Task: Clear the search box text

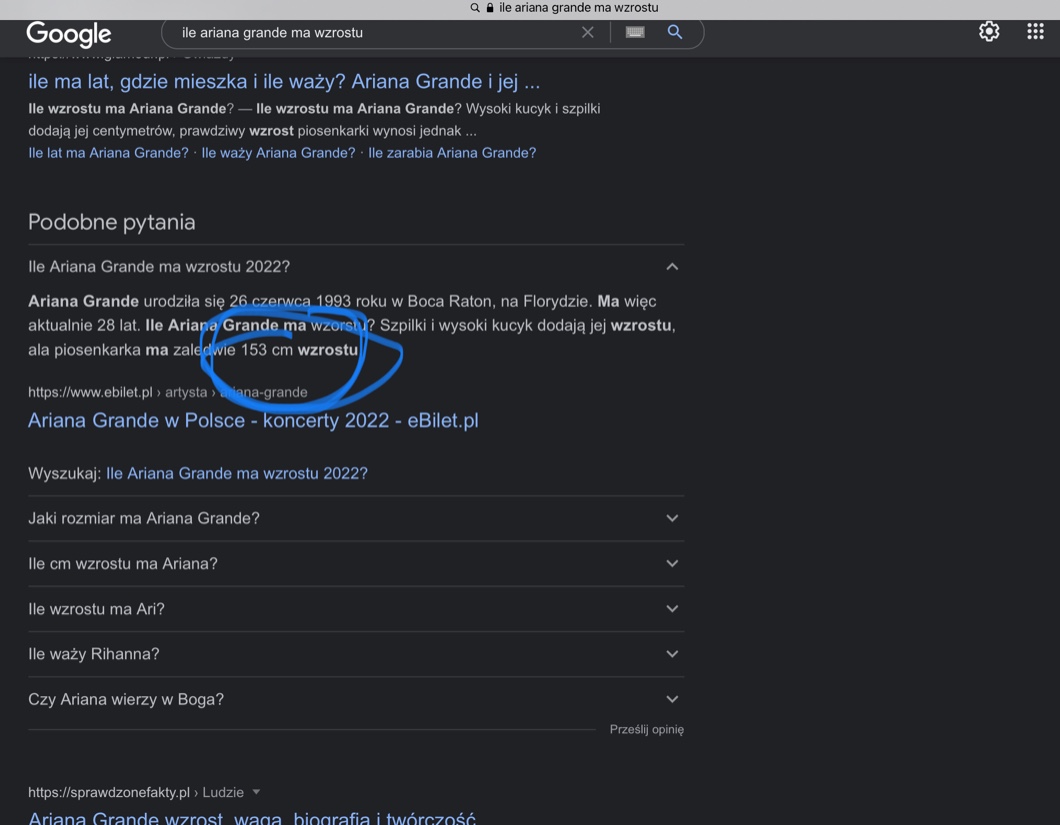Action: point(588,32)
